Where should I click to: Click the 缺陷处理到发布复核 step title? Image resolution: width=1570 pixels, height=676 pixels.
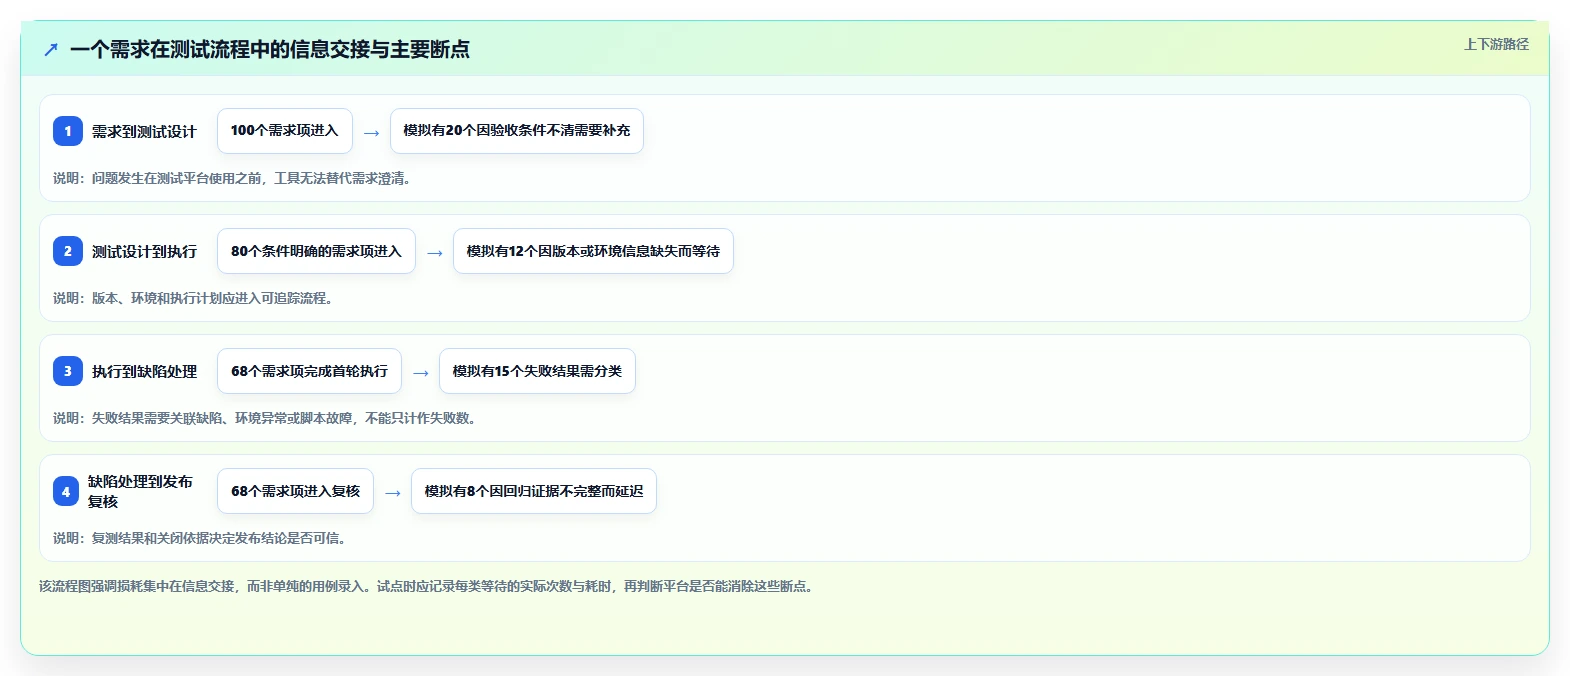pos(140,491)
